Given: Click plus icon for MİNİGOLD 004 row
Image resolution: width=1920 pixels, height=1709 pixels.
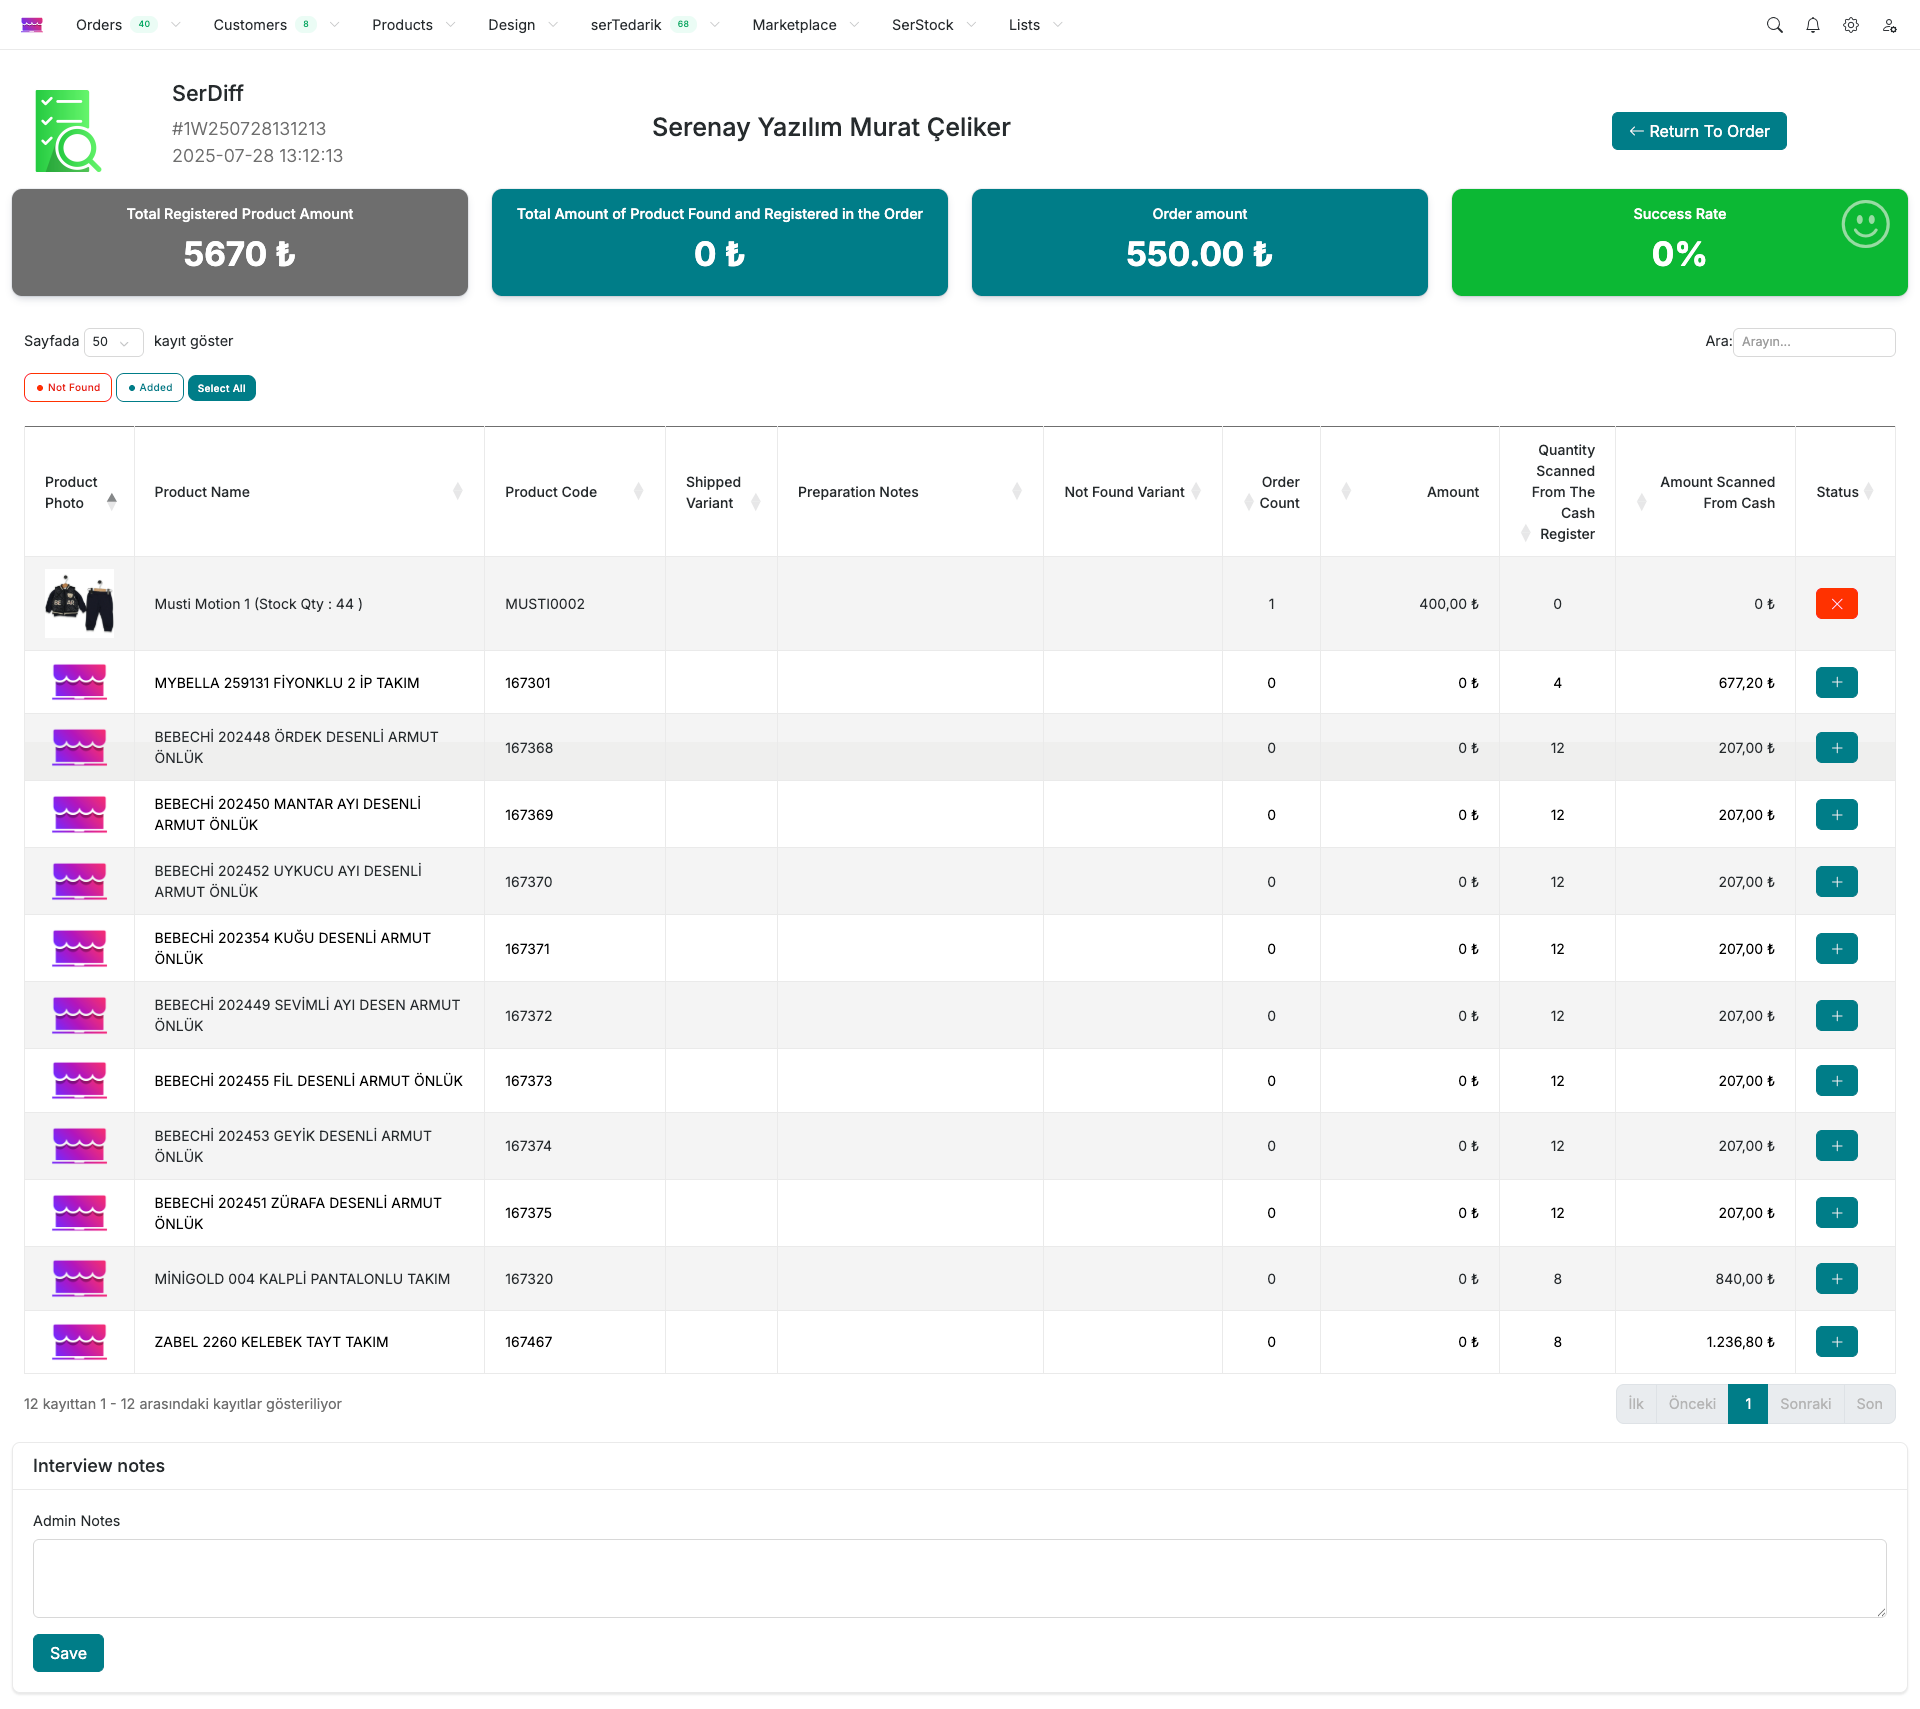Looking at the screenshot, I should tap(1836, 1279).
